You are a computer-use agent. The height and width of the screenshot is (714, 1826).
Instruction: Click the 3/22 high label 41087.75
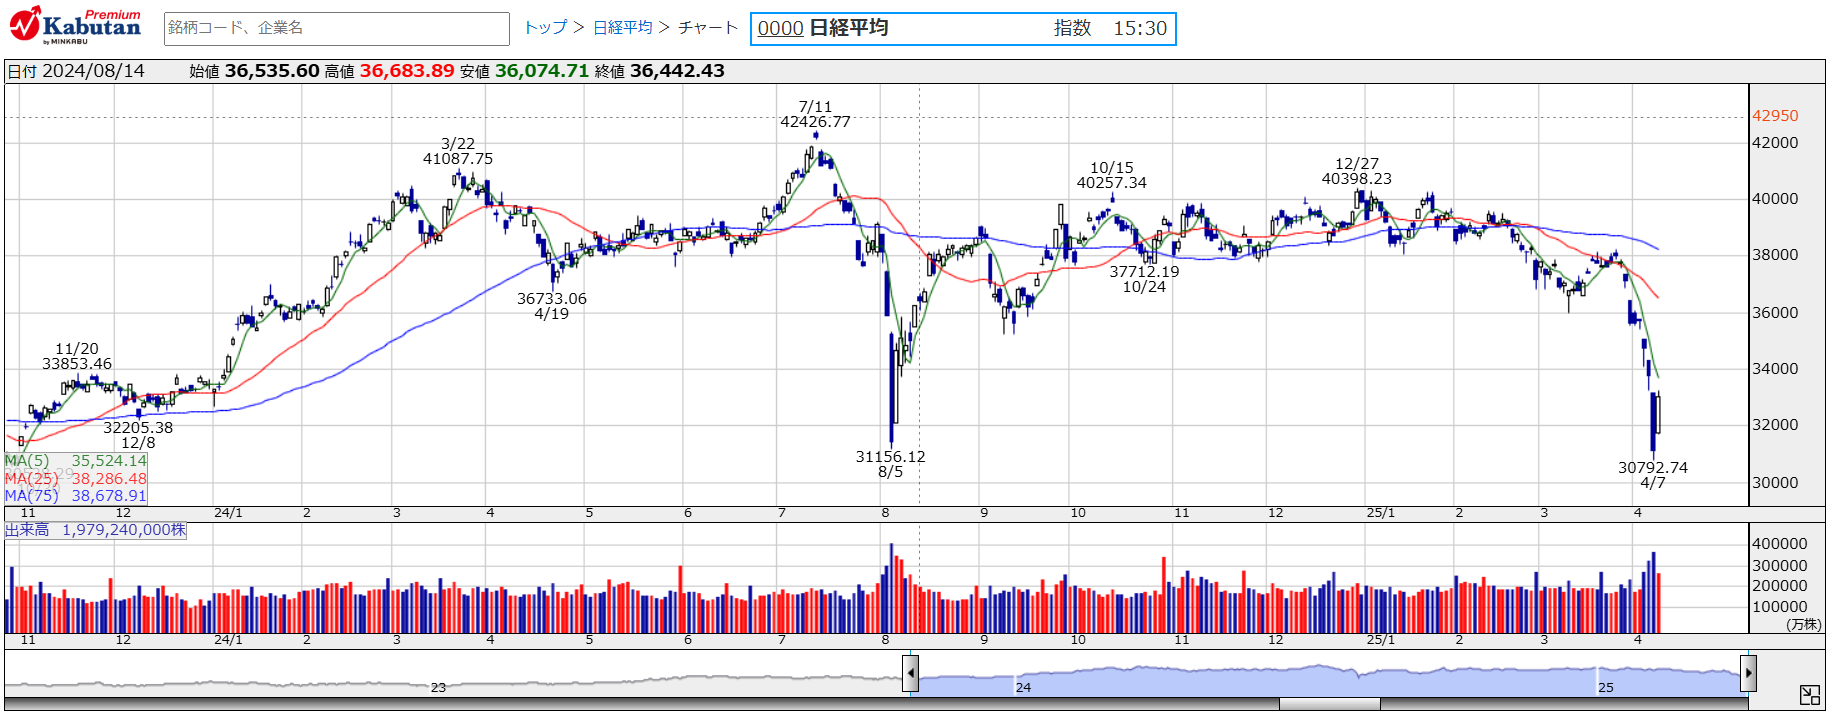click(458, 152)
